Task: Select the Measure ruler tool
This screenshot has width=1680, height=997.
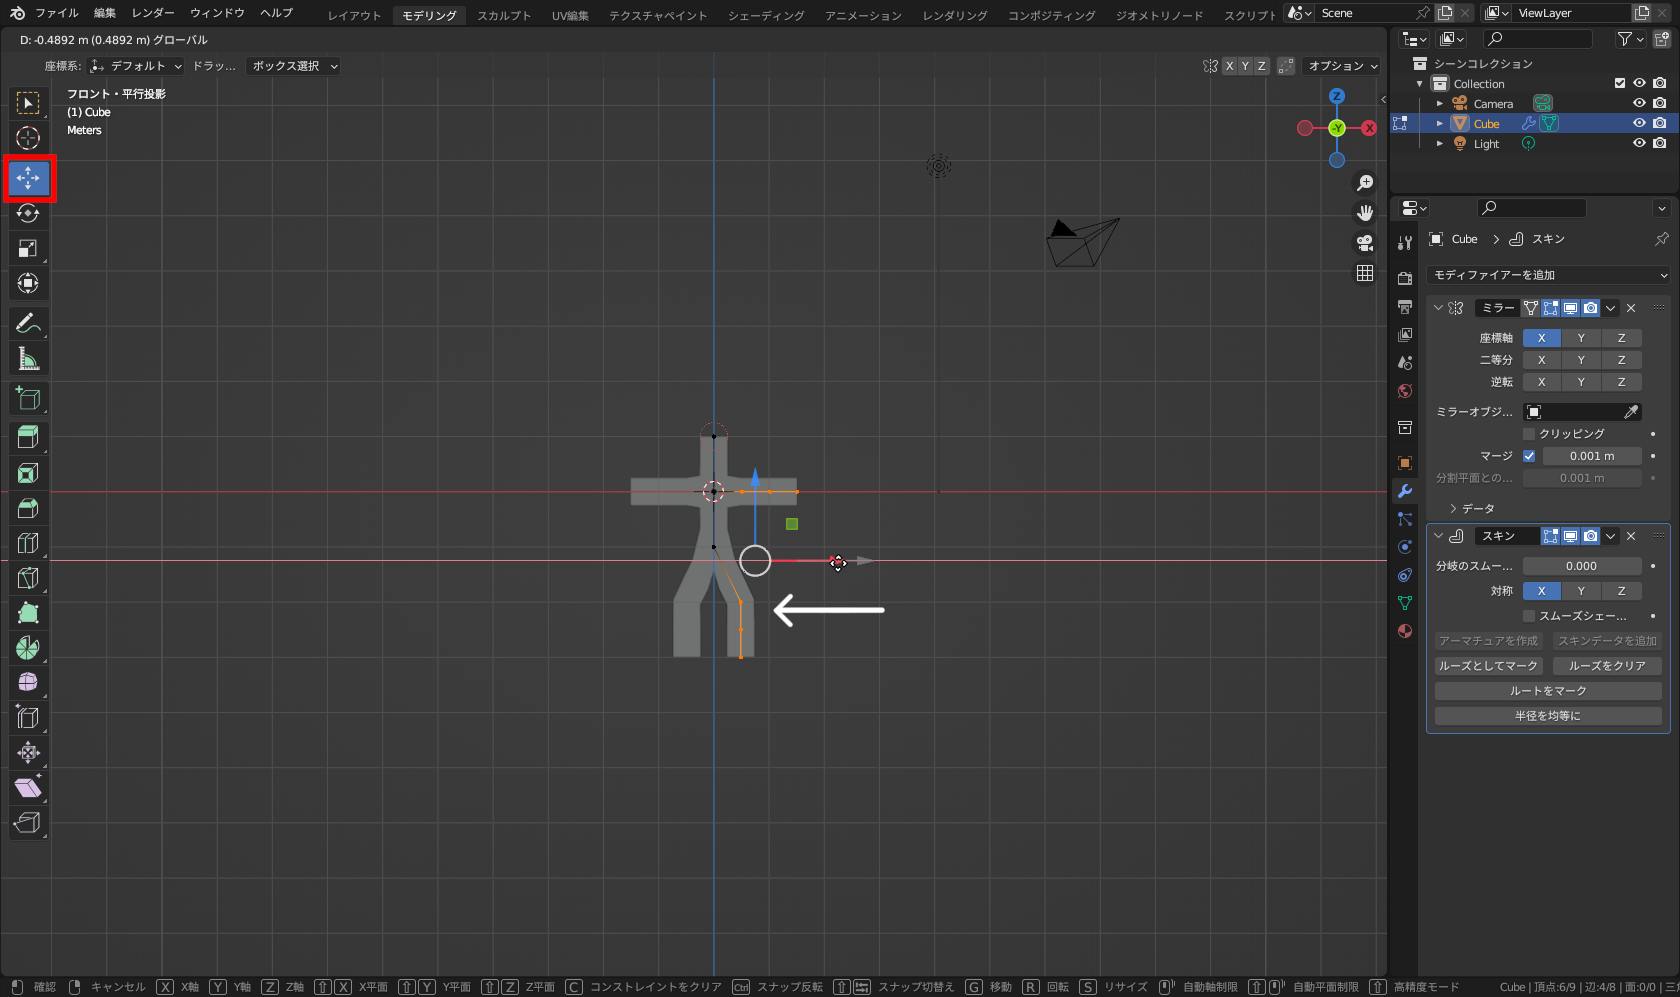Action: [x=28, y=358]
